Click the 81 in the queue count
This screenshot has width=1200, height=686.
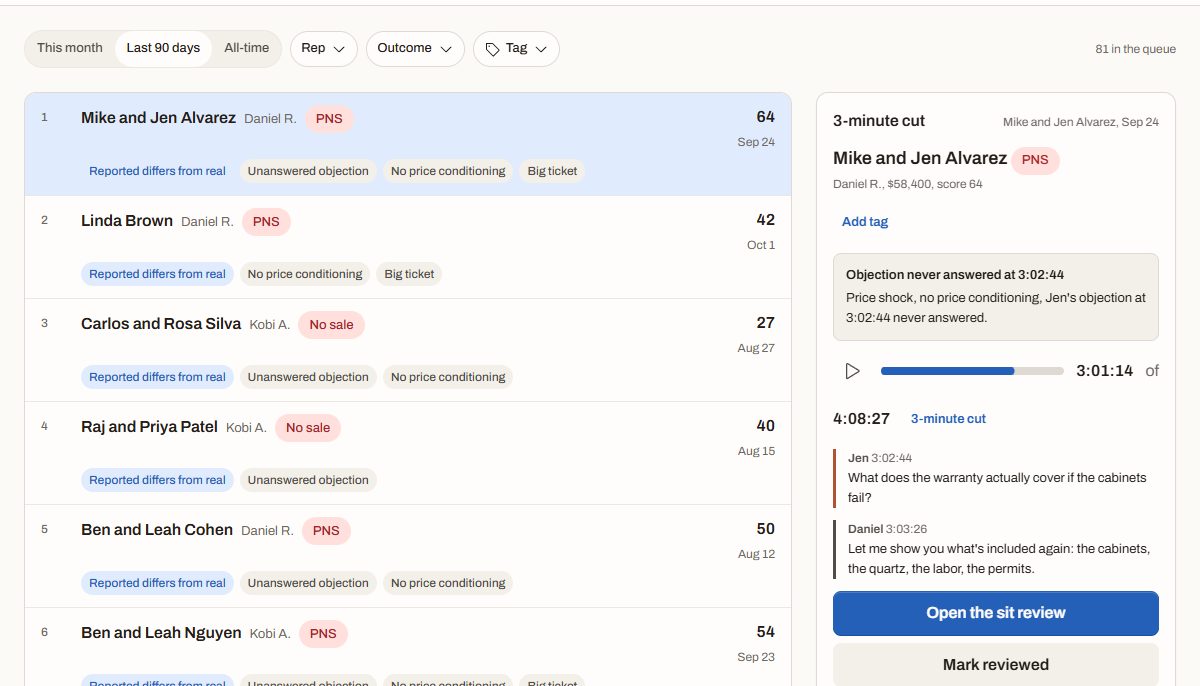pos(1135,49)
